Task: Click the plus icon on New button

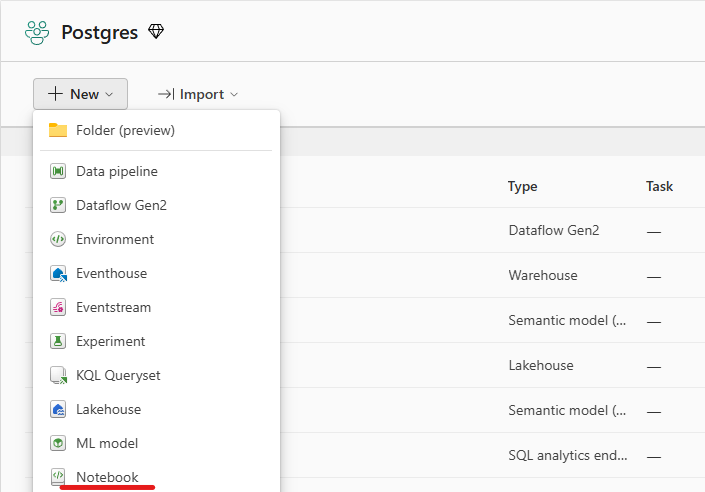Action: pos(55,94)
